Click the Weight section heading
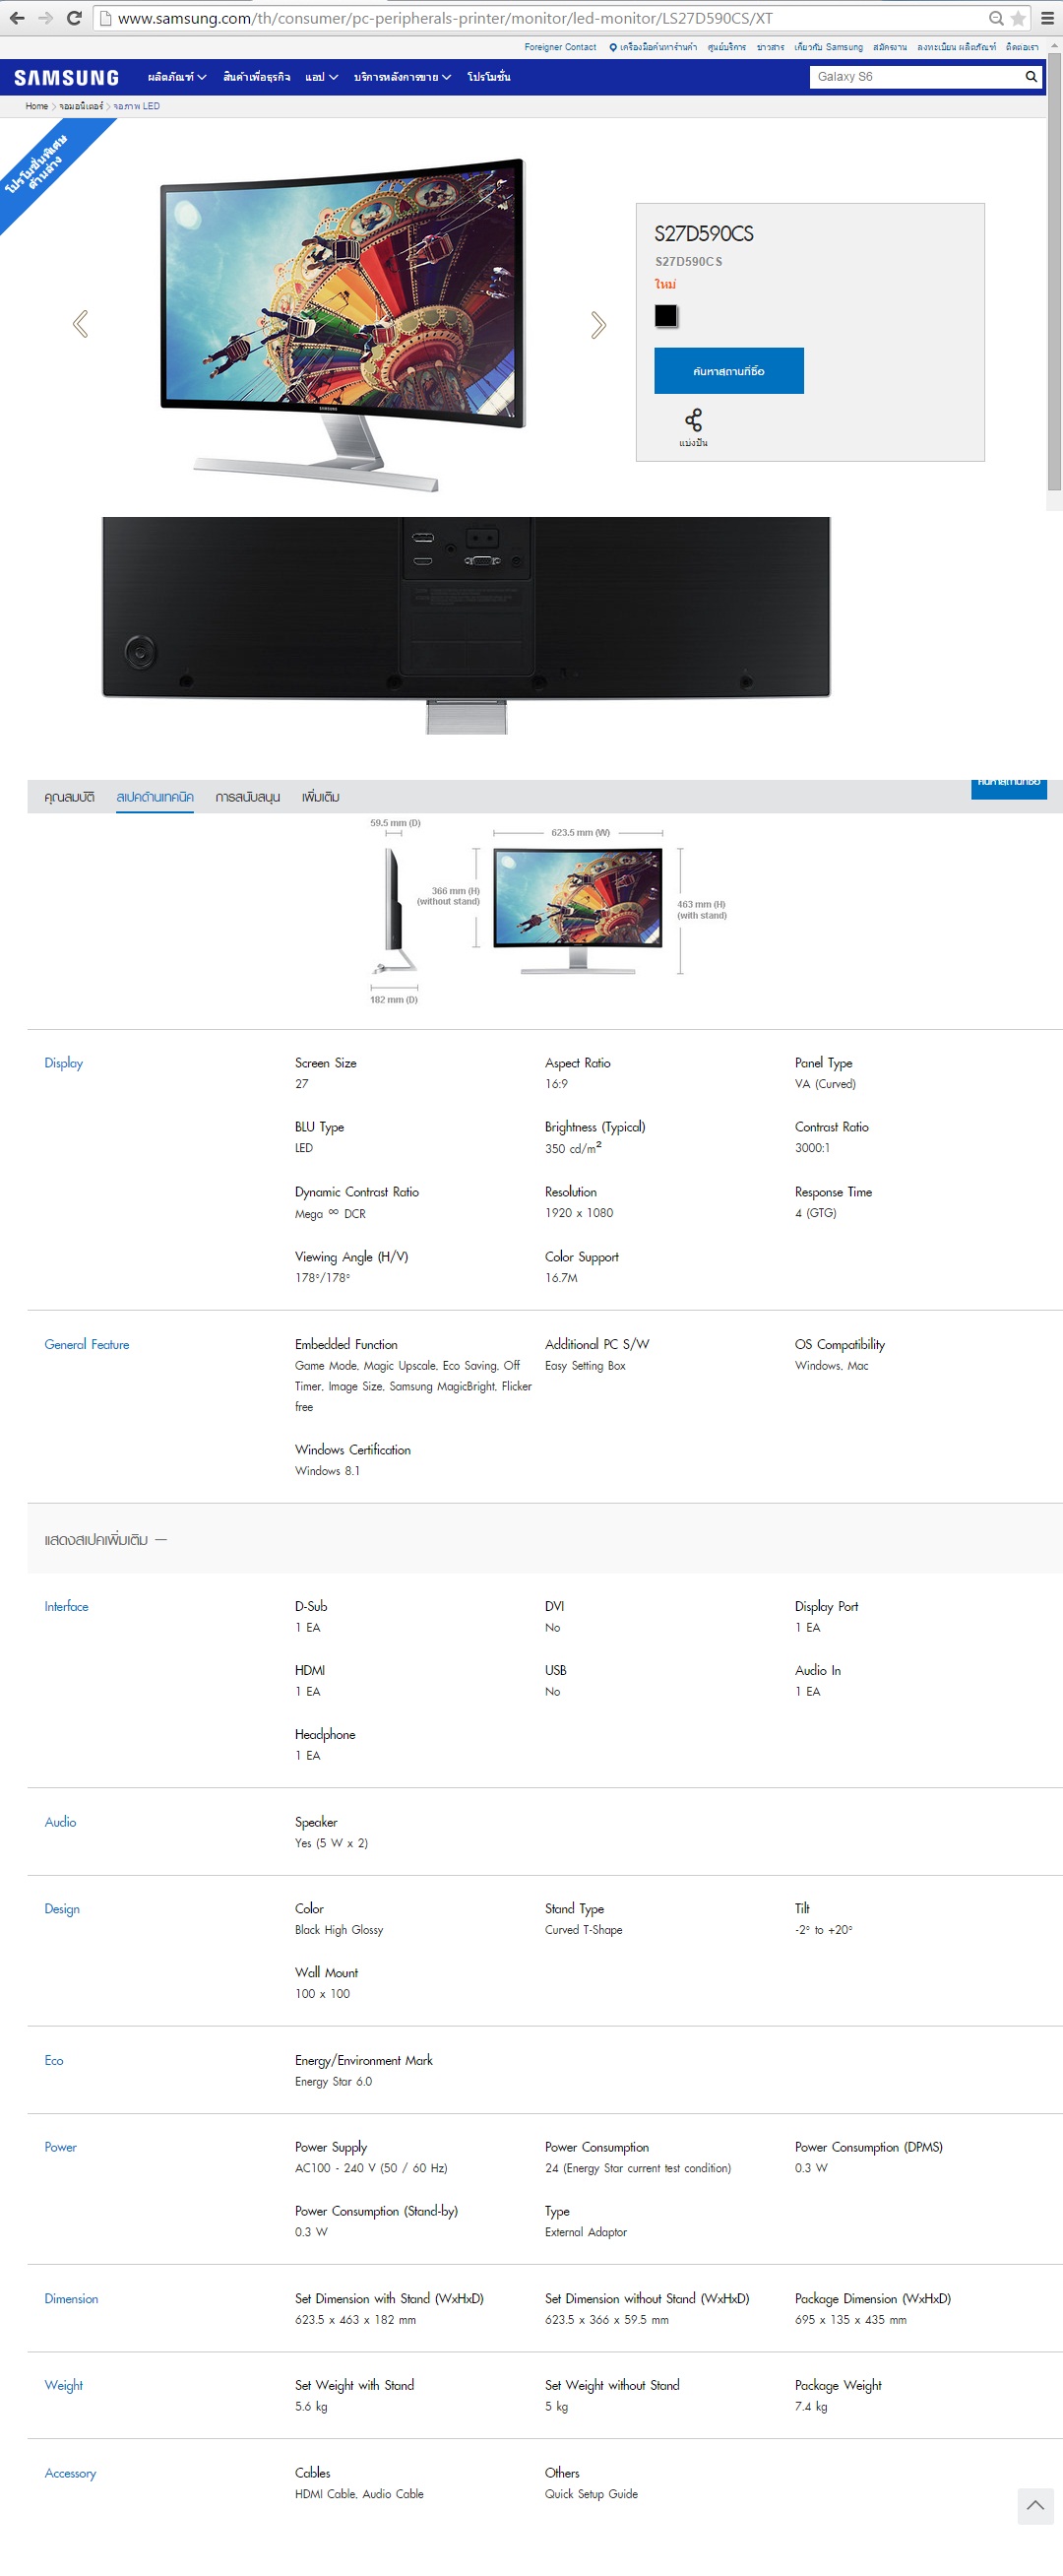This screenshot has width=1063, height=2576. pyautogui.click(x=64, y=2386)
